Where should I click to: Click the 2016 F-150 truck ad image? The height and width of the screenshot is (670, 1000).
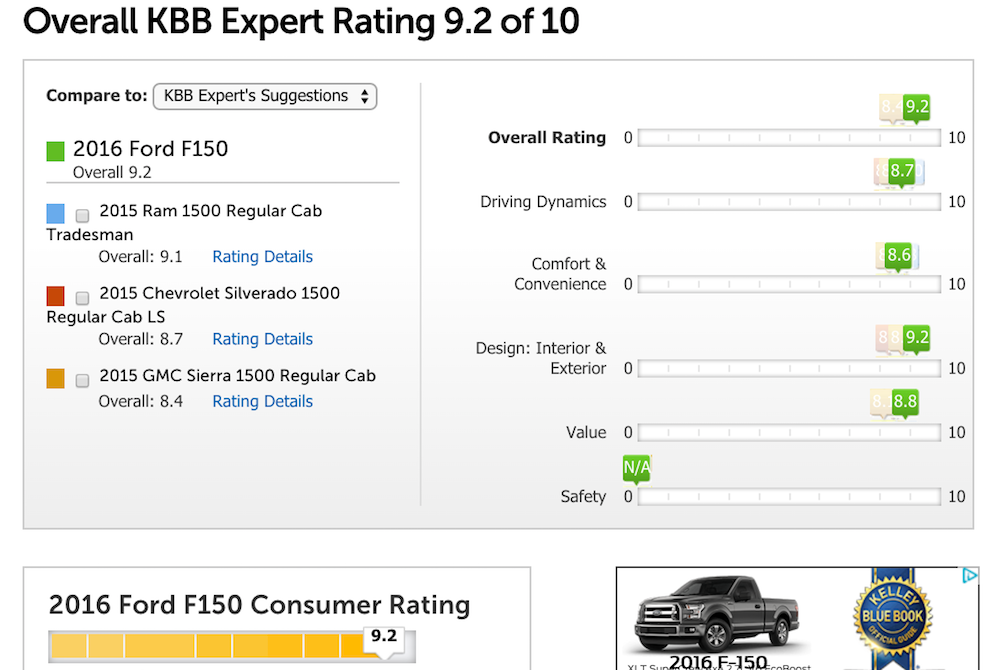[716, 613]
